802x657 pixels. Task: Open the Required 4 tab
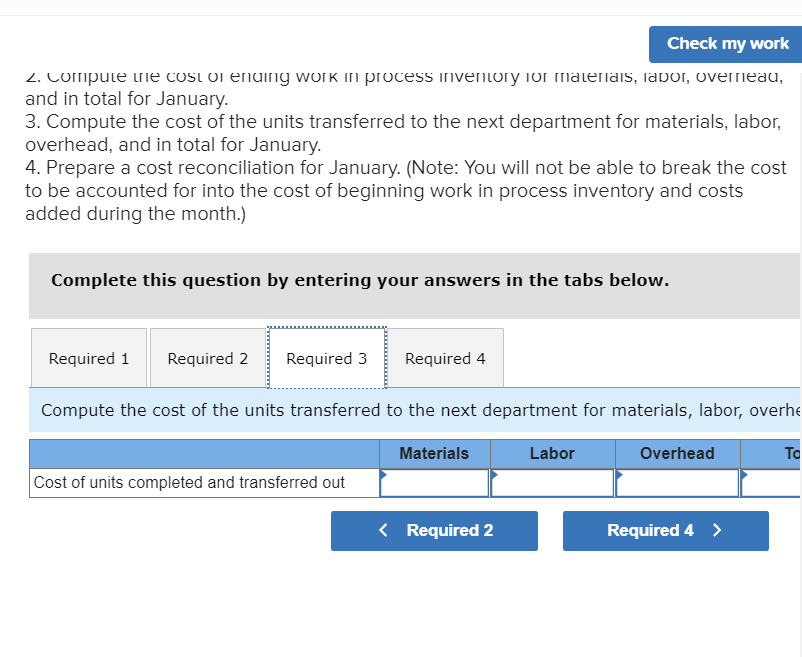point(444,357)
